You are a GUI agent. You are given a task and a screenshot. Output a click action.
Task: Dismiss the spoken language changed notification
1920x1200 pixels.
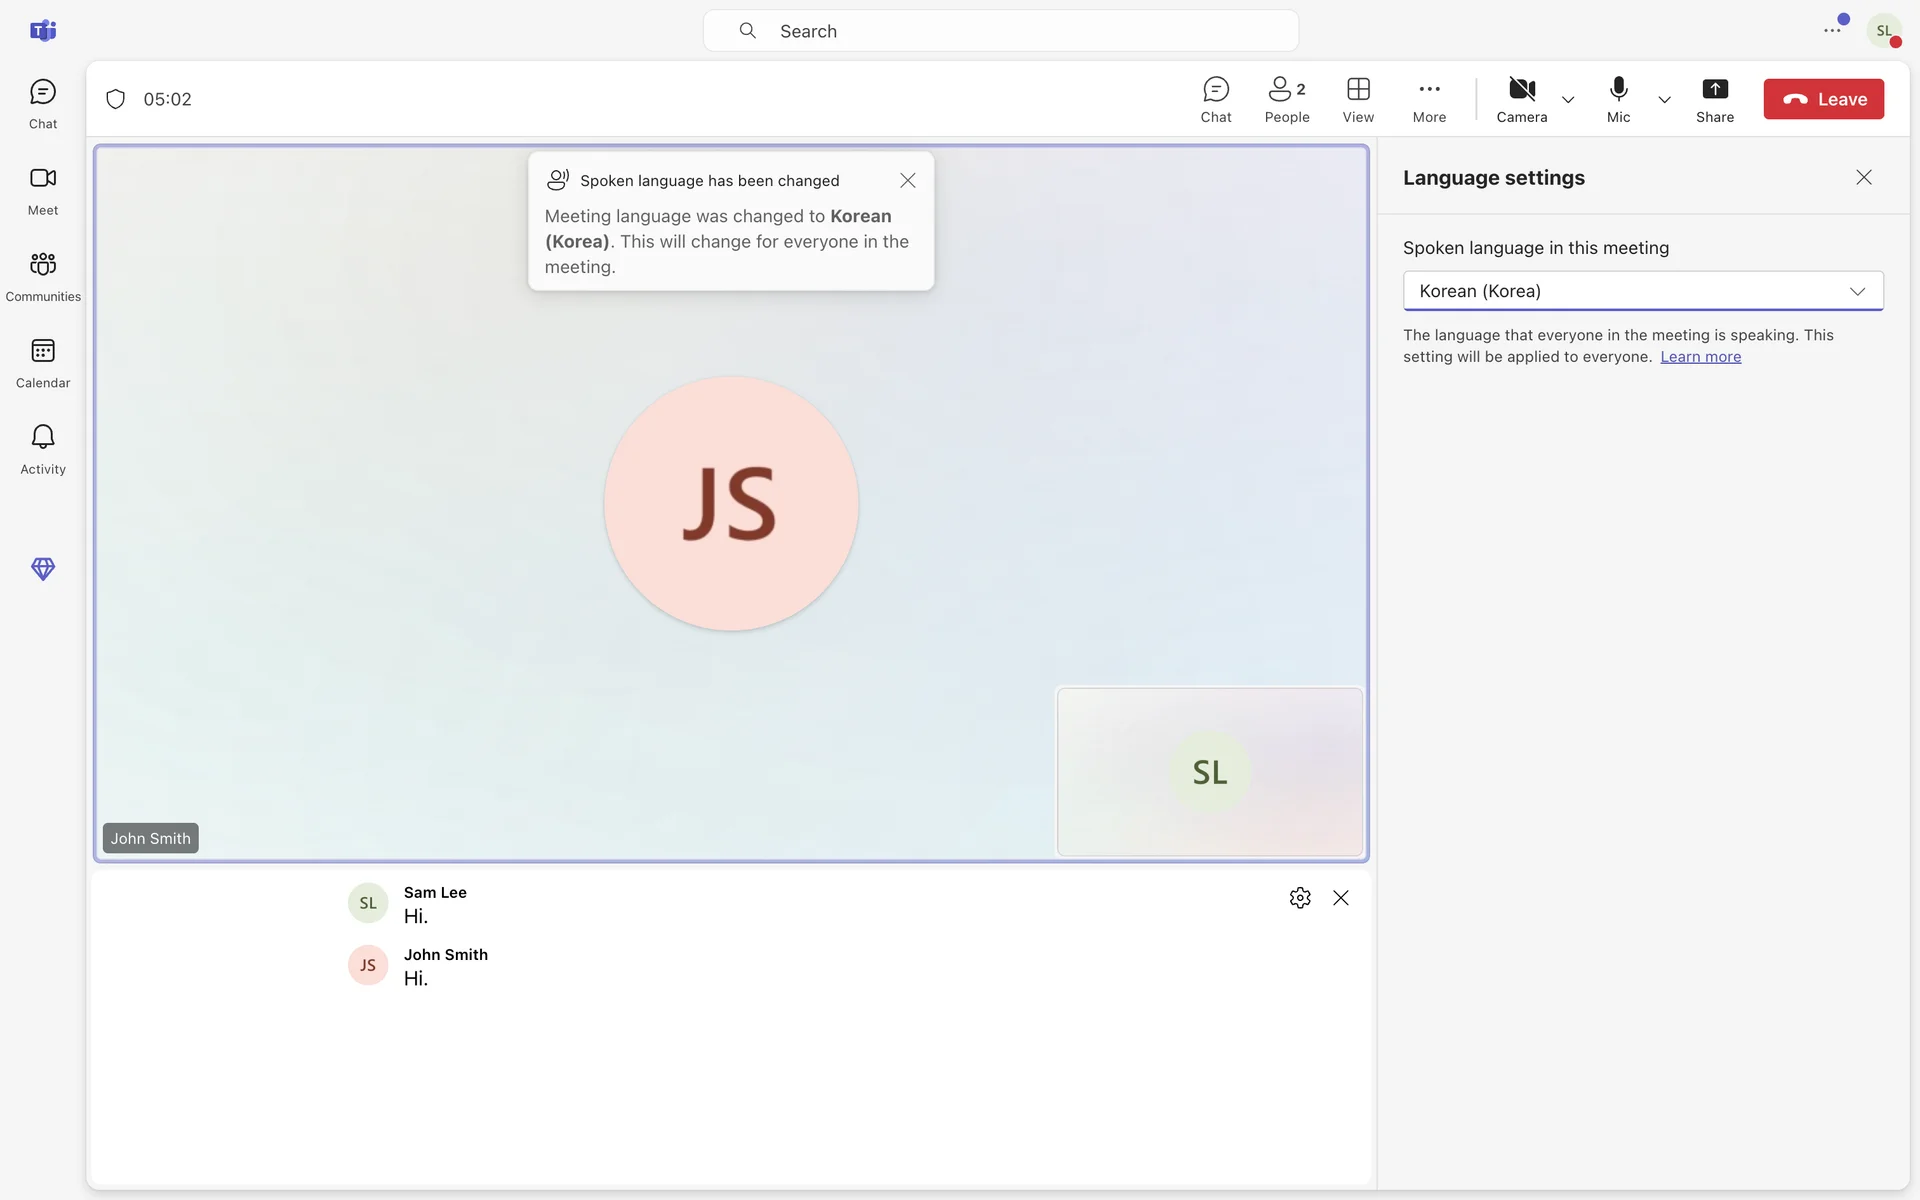[907, 181]
